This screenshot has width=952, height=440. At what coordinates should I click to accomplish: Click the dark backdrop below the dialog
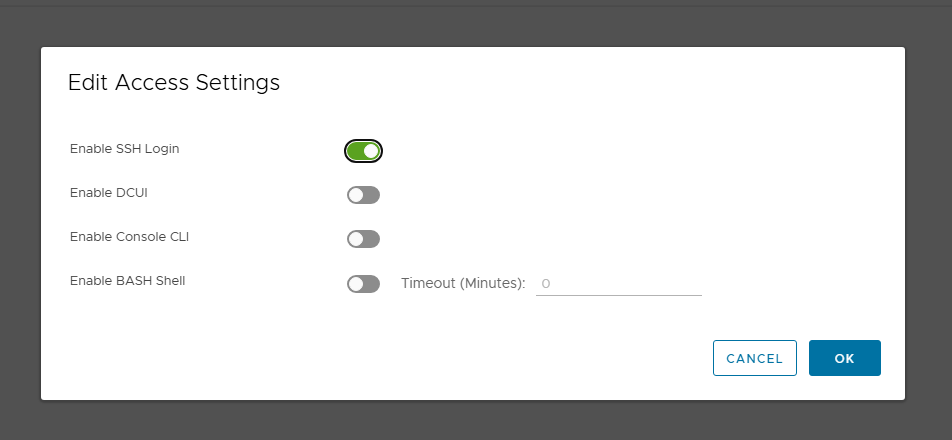click(x=476, y=421)
